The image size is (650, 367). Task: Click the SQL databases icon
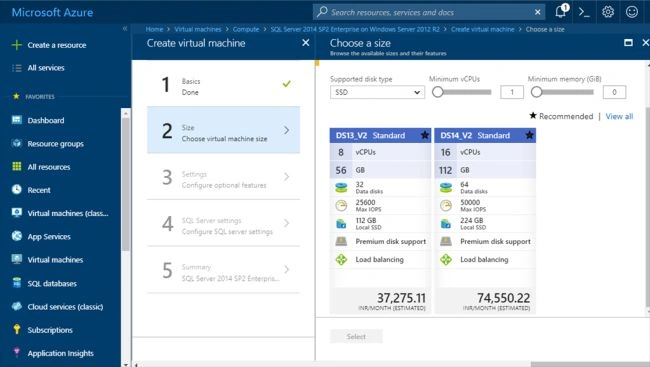click(x=17, y=283)
